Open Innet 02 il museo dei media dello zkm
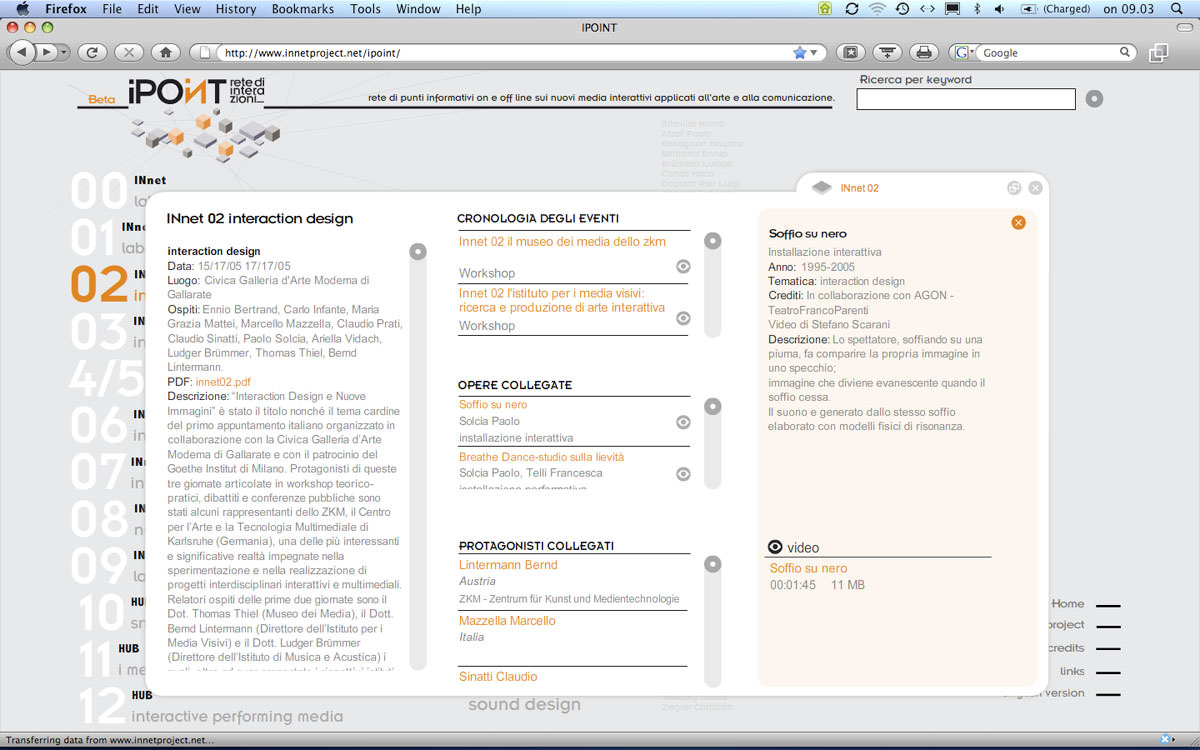Screen dimensions: 1200x750 click(x=562, y=241)
